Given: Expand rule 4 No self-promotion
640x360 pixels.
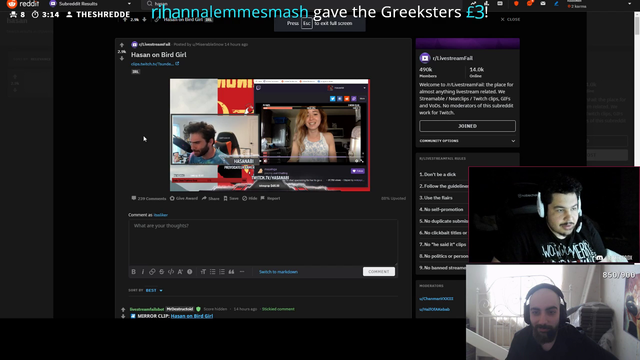Looking at the screenshot, I should (x=443, y=209).
